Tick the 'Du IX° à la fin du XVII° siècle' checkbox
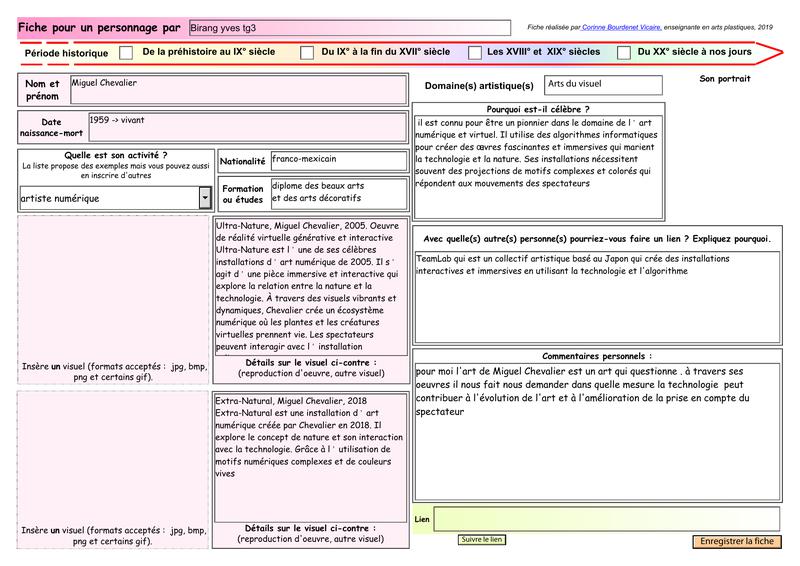This screenshot has height=566, width=800. [306, 52]
